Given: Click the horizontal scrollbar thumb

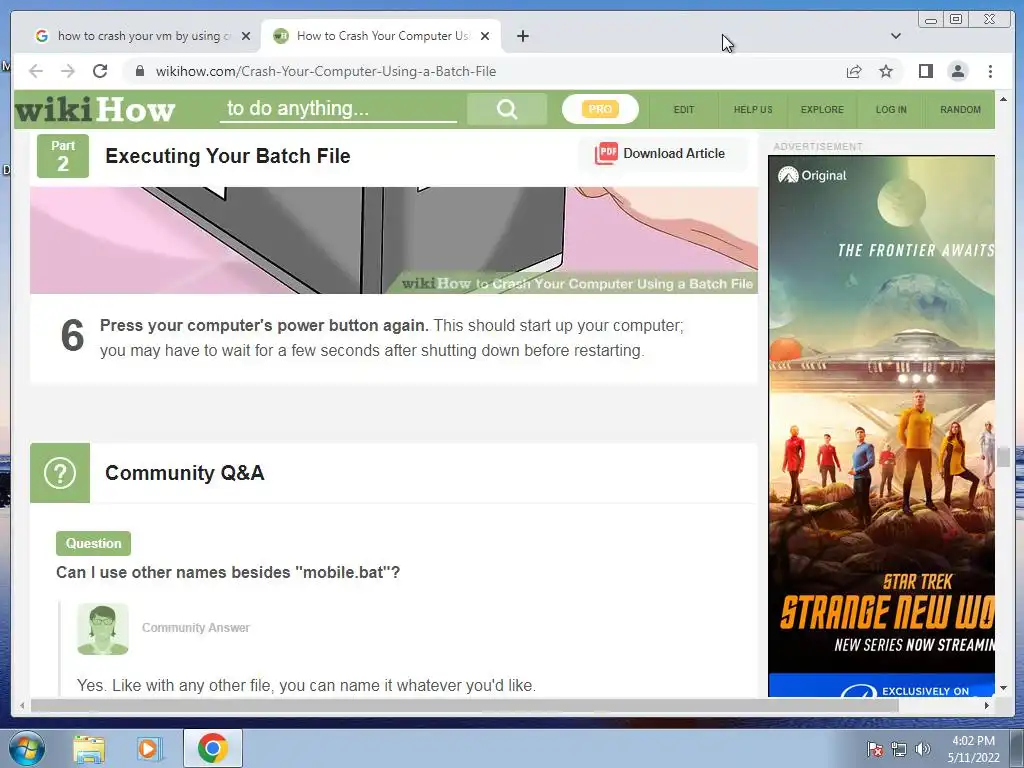Looking at the screenshot, I should click(465, 705).
